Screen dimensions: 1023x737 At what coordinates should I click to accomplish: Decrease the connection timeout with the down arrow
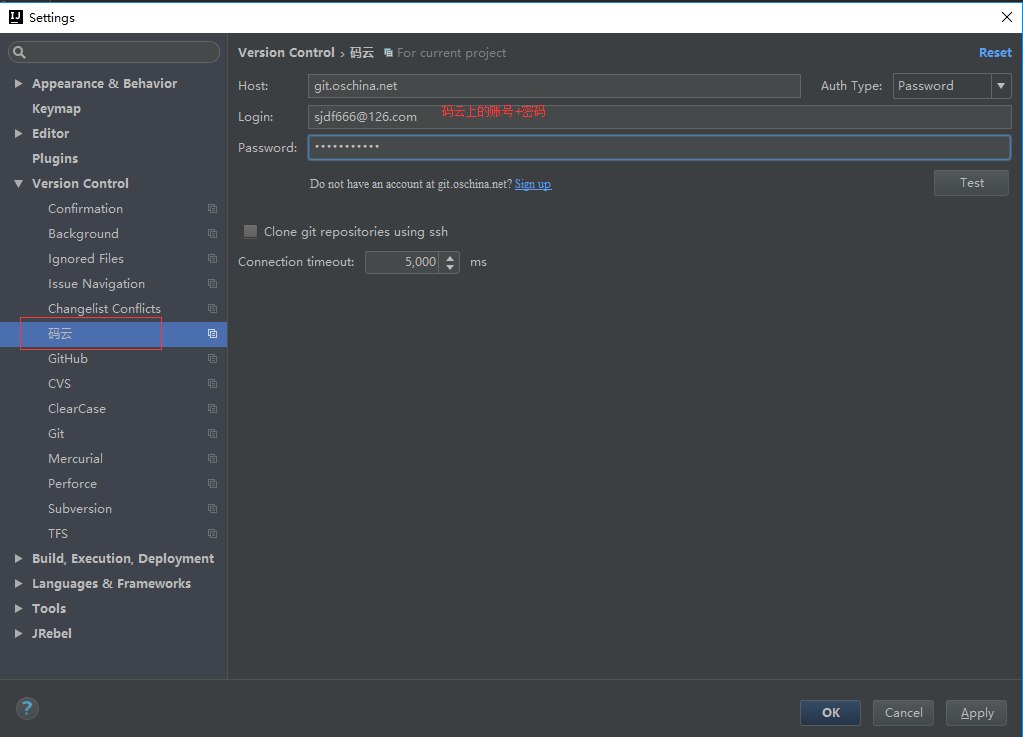tap(450, 267)
